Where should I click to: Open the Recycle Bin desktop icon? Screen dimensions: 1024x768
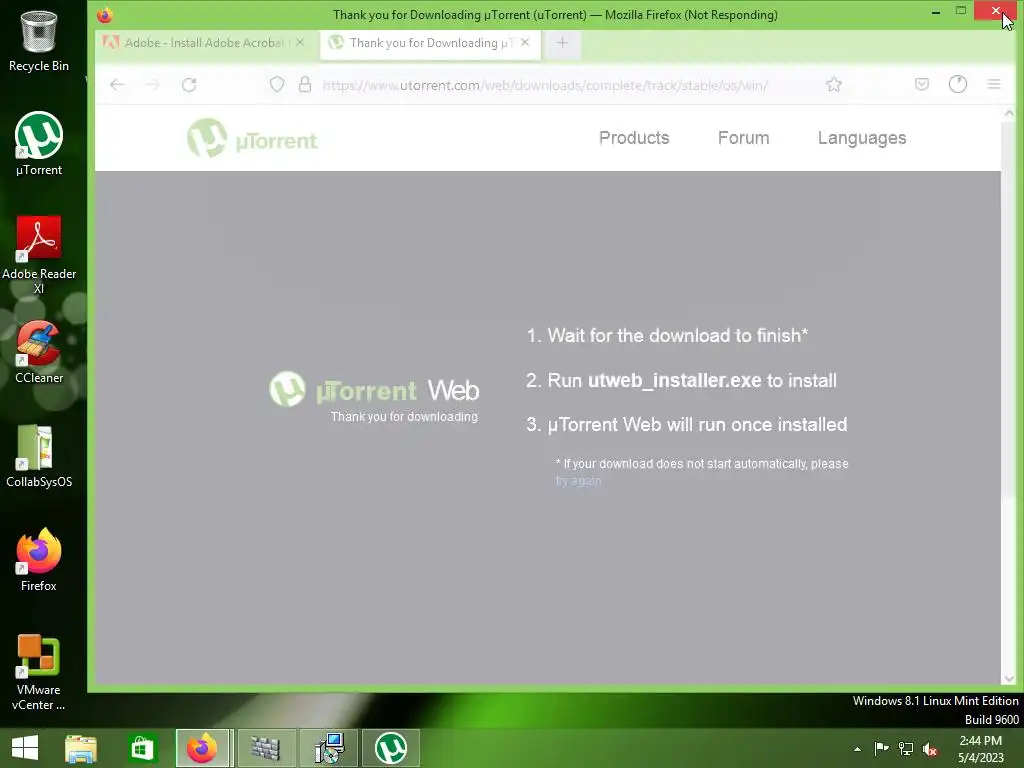pos(39,41)
